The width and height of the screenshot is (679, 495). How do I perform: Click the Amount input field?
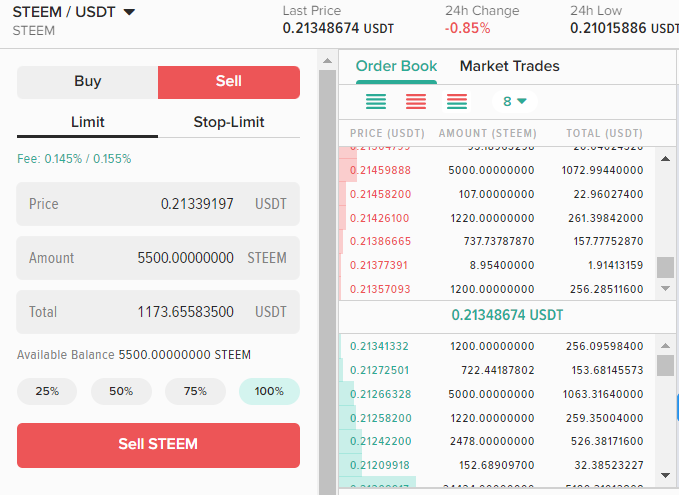(x=158, y=258)
